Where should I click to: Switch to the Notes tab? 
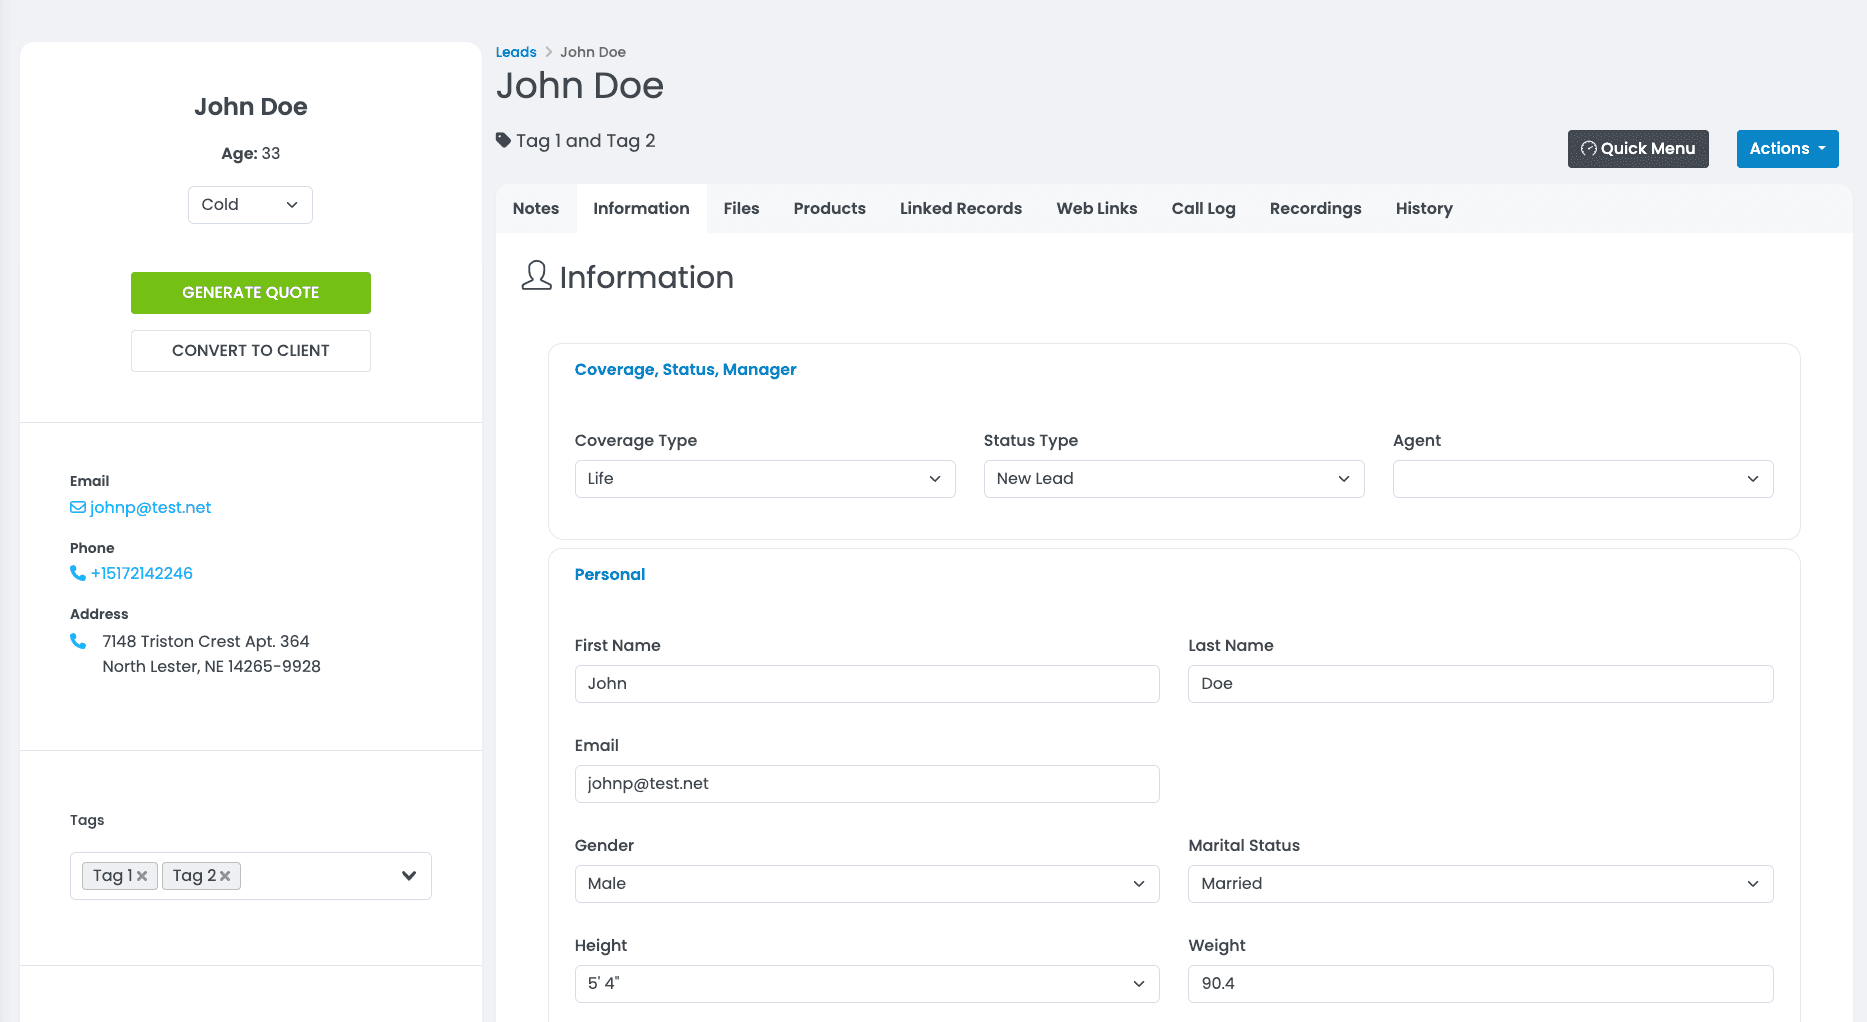point(536,208)
